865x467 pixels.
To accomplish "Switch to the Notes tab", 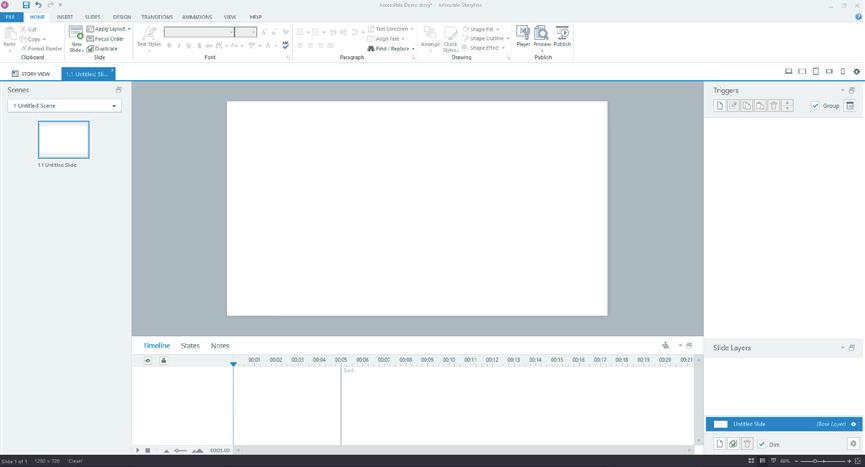I will [x=220, y=346].
